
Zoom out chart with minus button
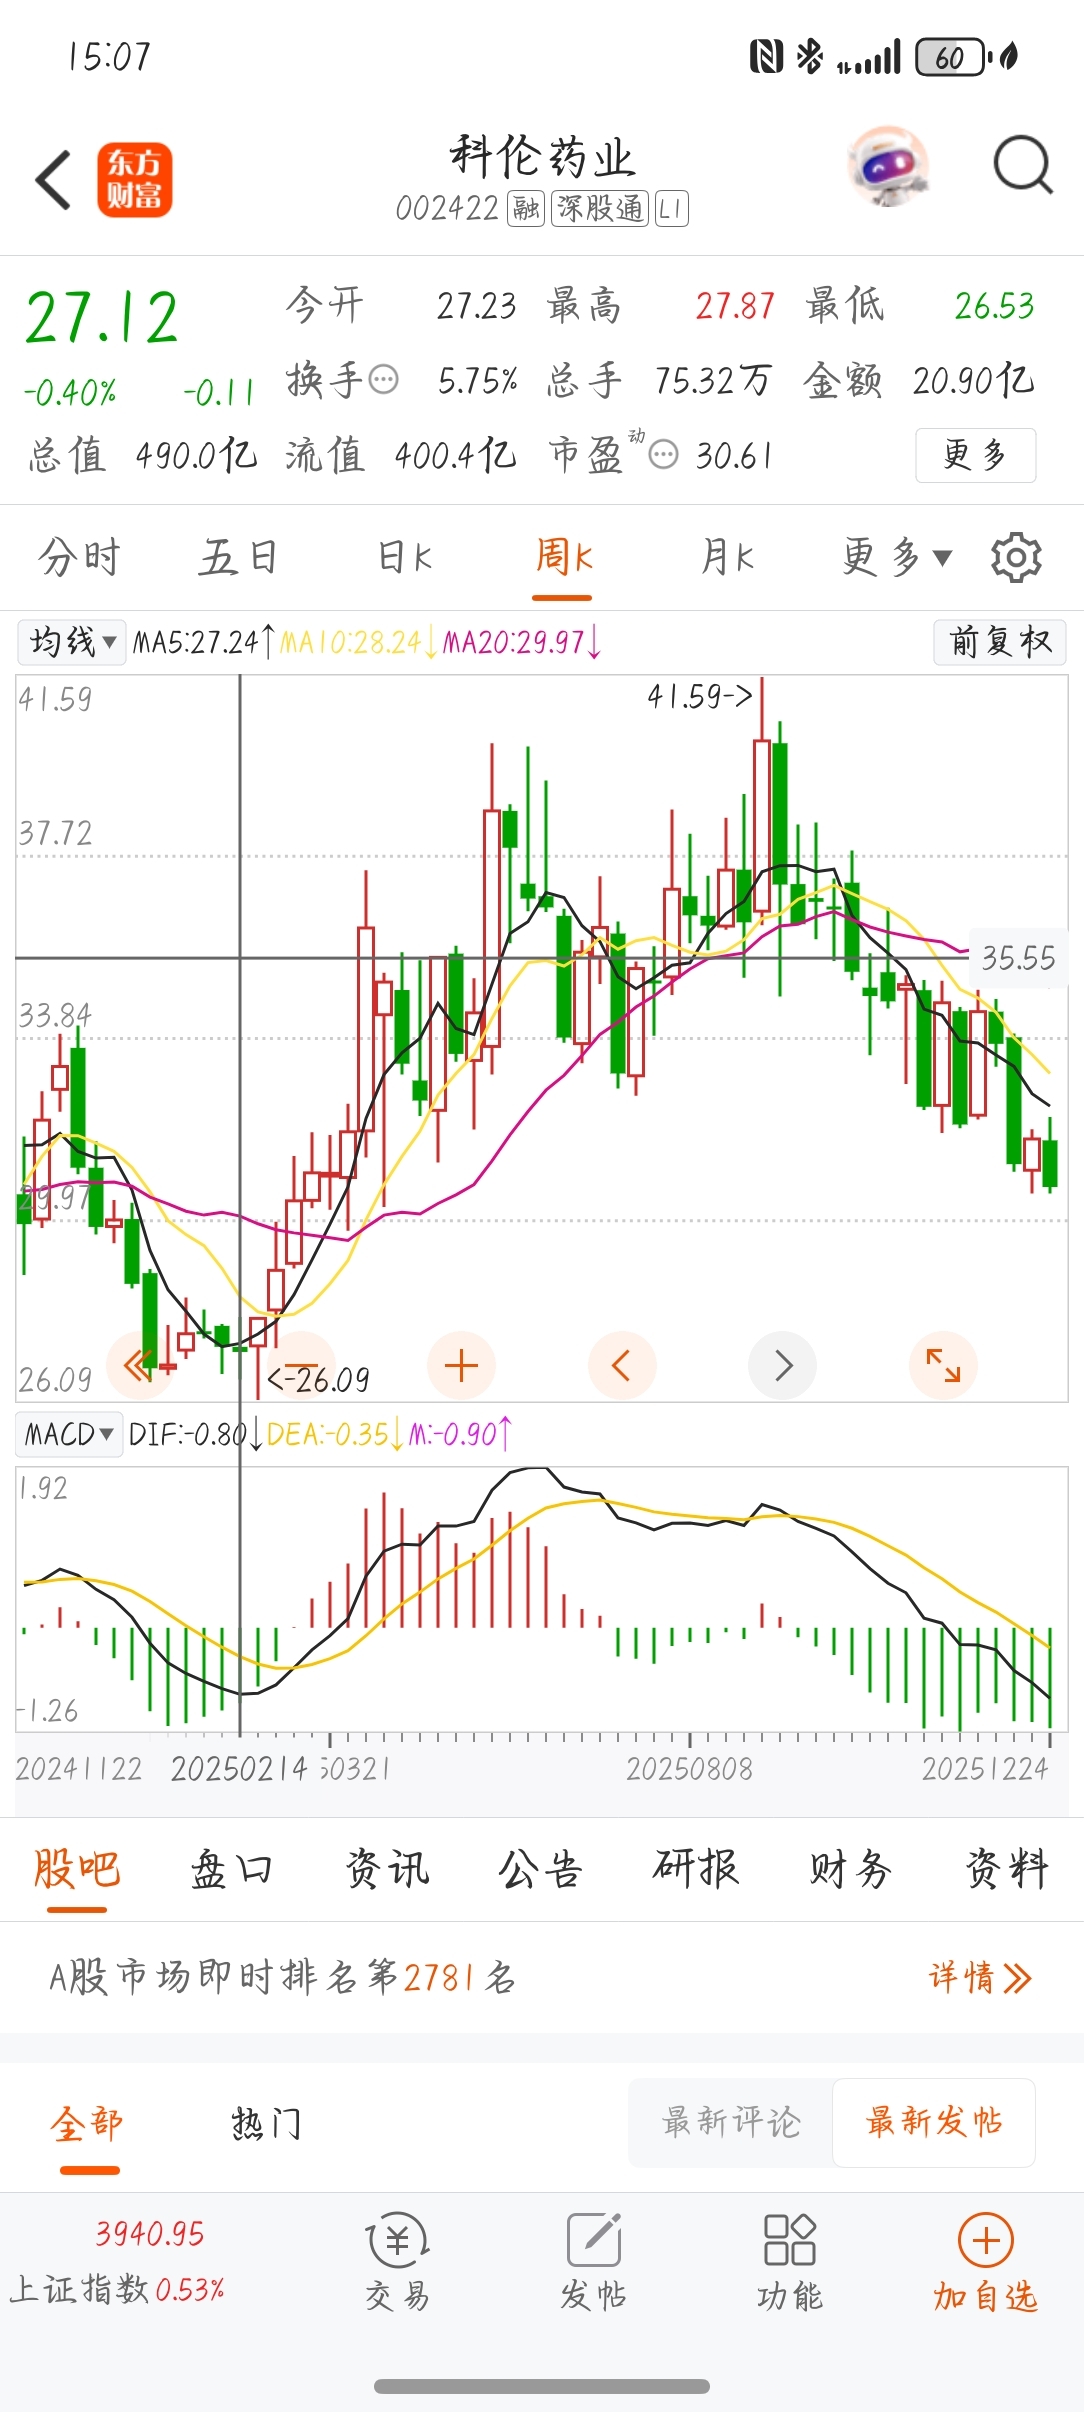click(x=301, y=1365)
